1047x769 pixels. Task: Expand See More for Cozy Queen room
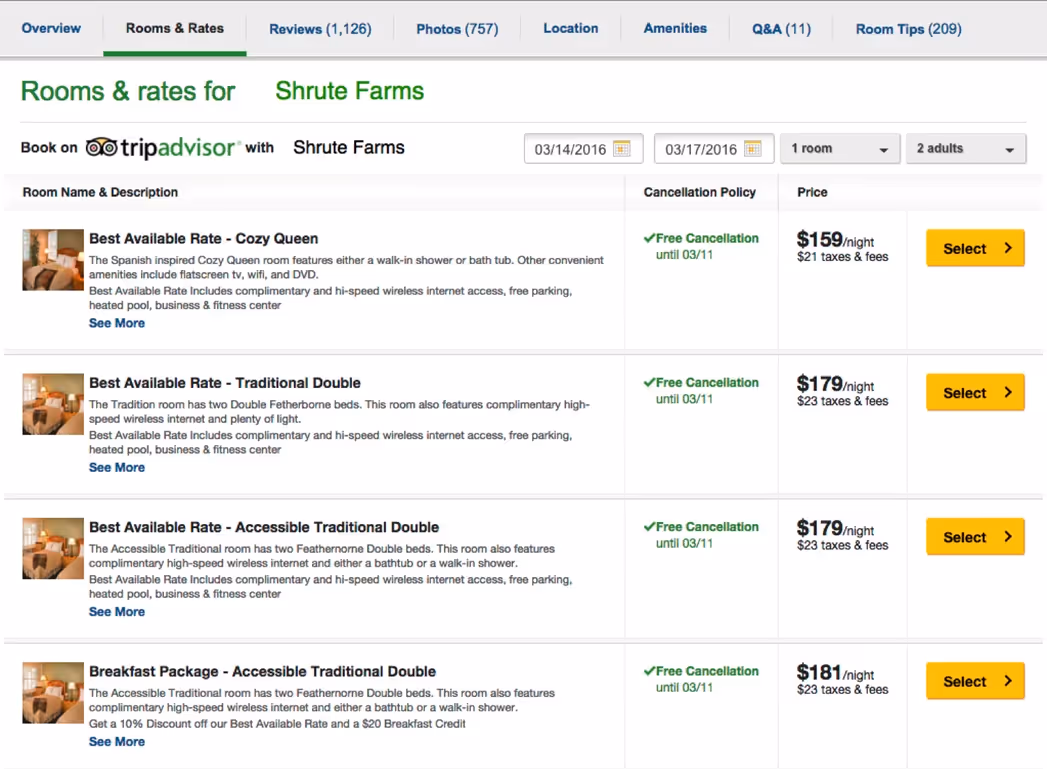tap(116, 322)
